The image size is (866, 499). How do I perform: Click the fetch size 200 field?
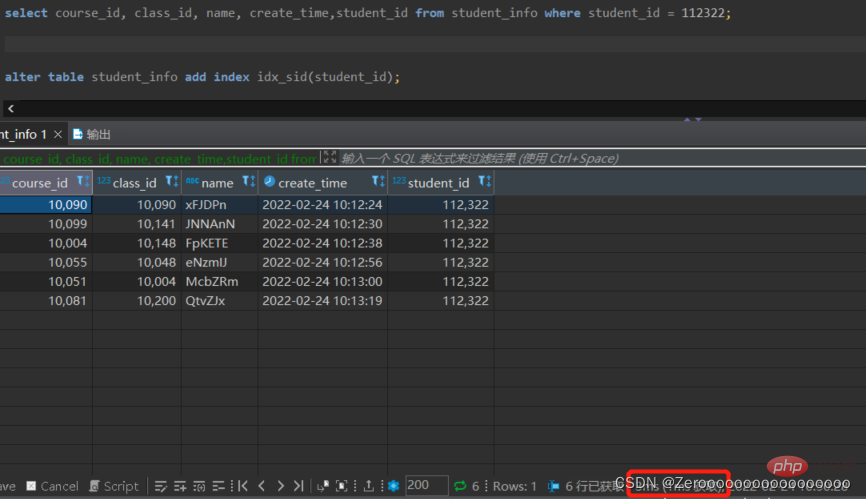pyautogui.click(x=426, y=485)
